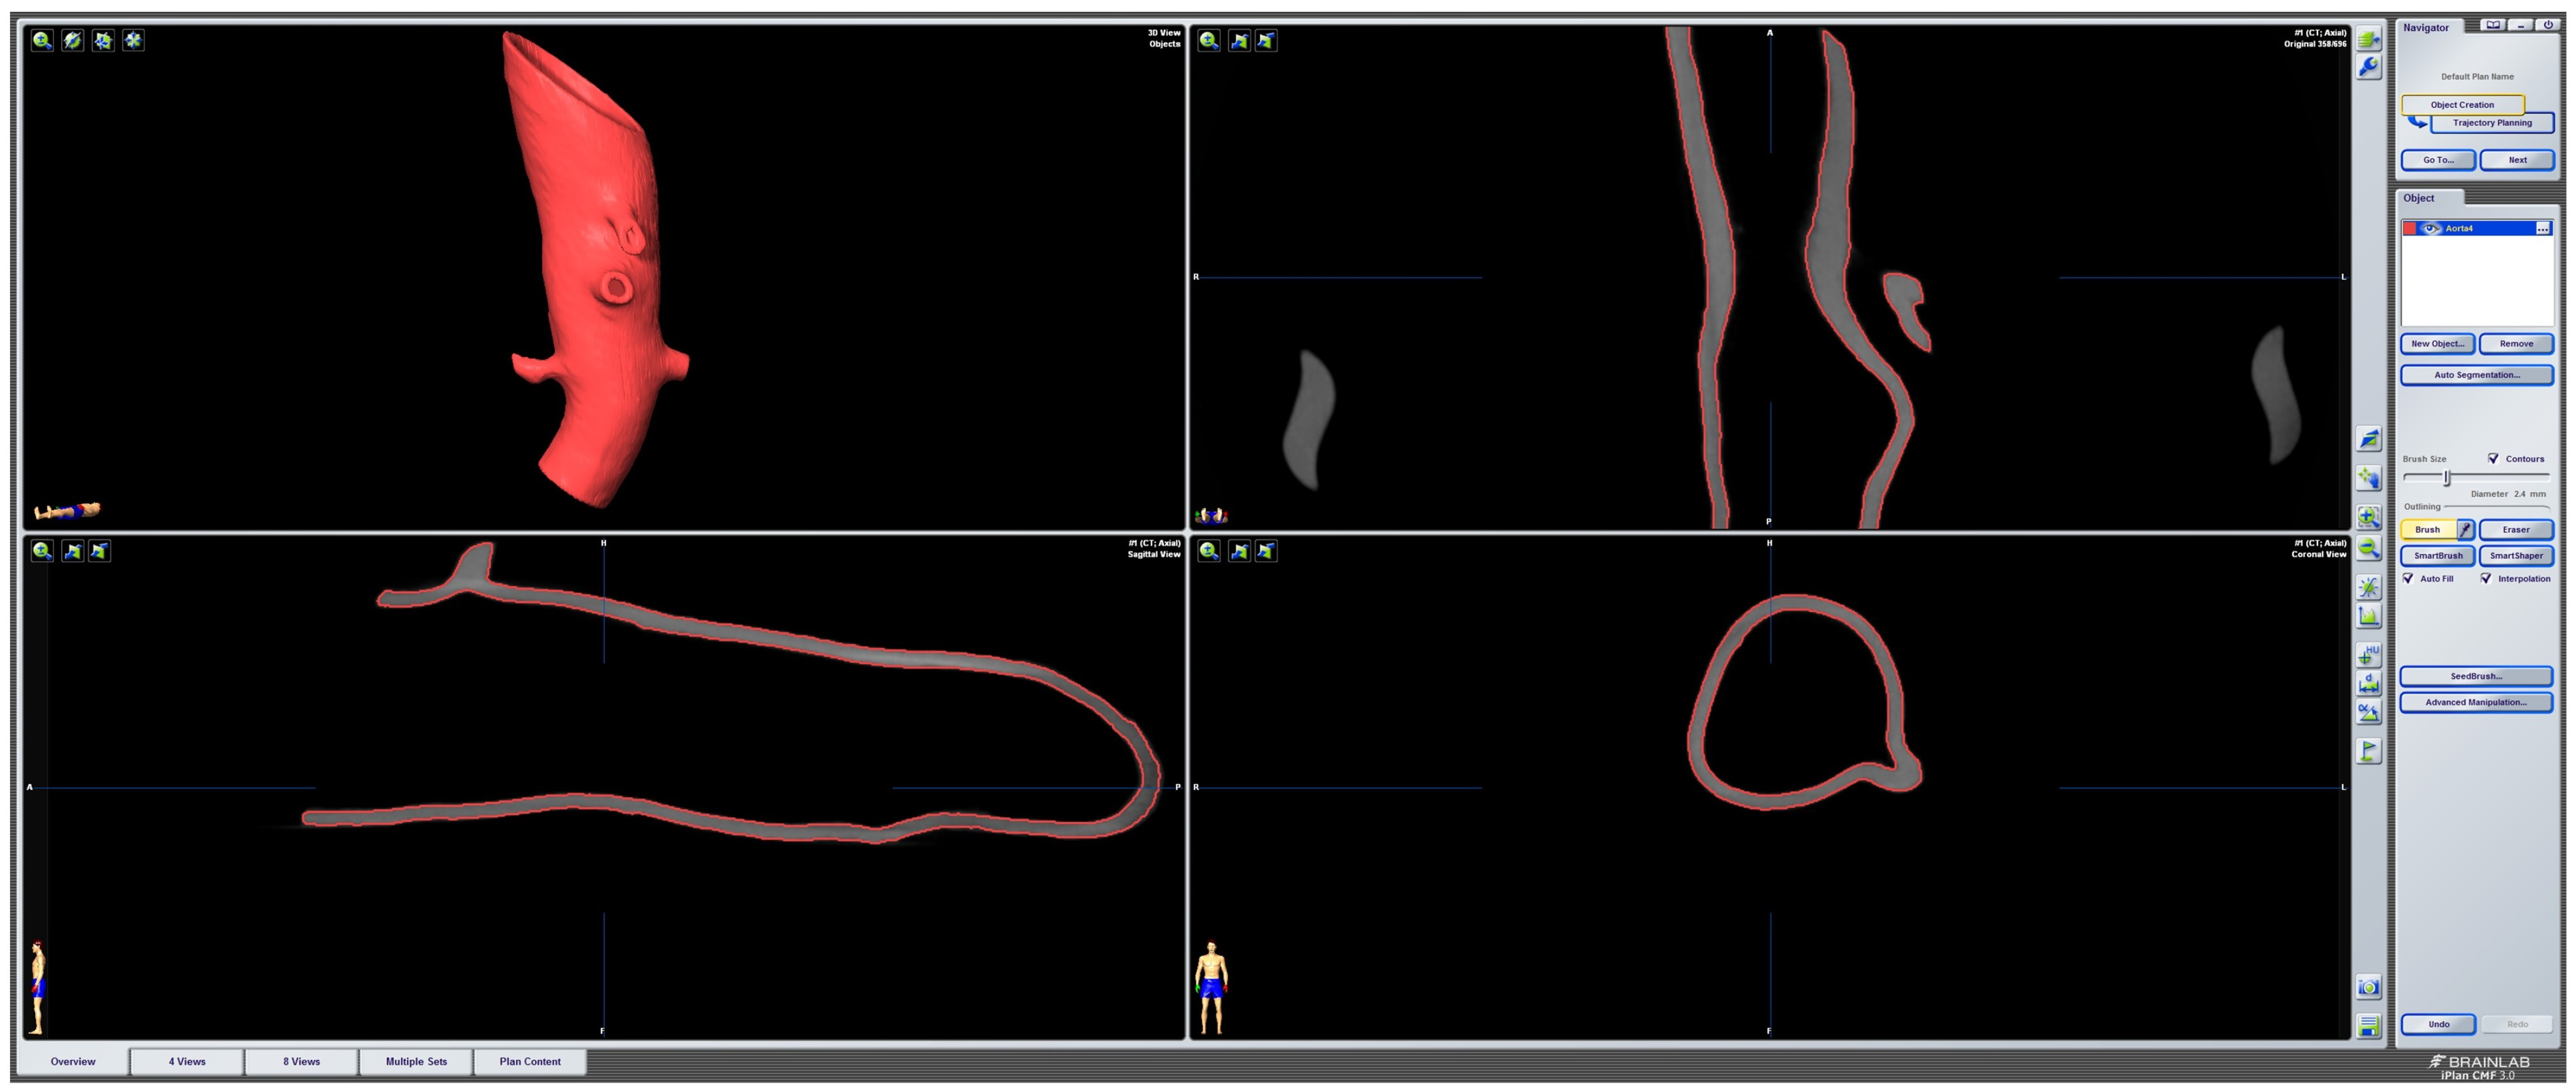This screenshot has width=2576, height=1092.
Task: Take a screenshot with the camera icon
Action: pyautogui.click(x=2369, y=987)
